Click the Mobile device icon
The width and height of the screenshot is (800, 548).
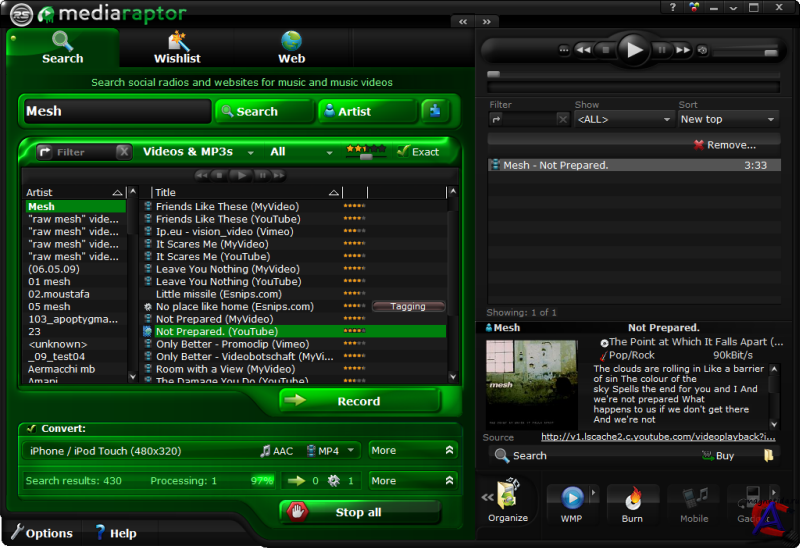[x=694, y=500]
